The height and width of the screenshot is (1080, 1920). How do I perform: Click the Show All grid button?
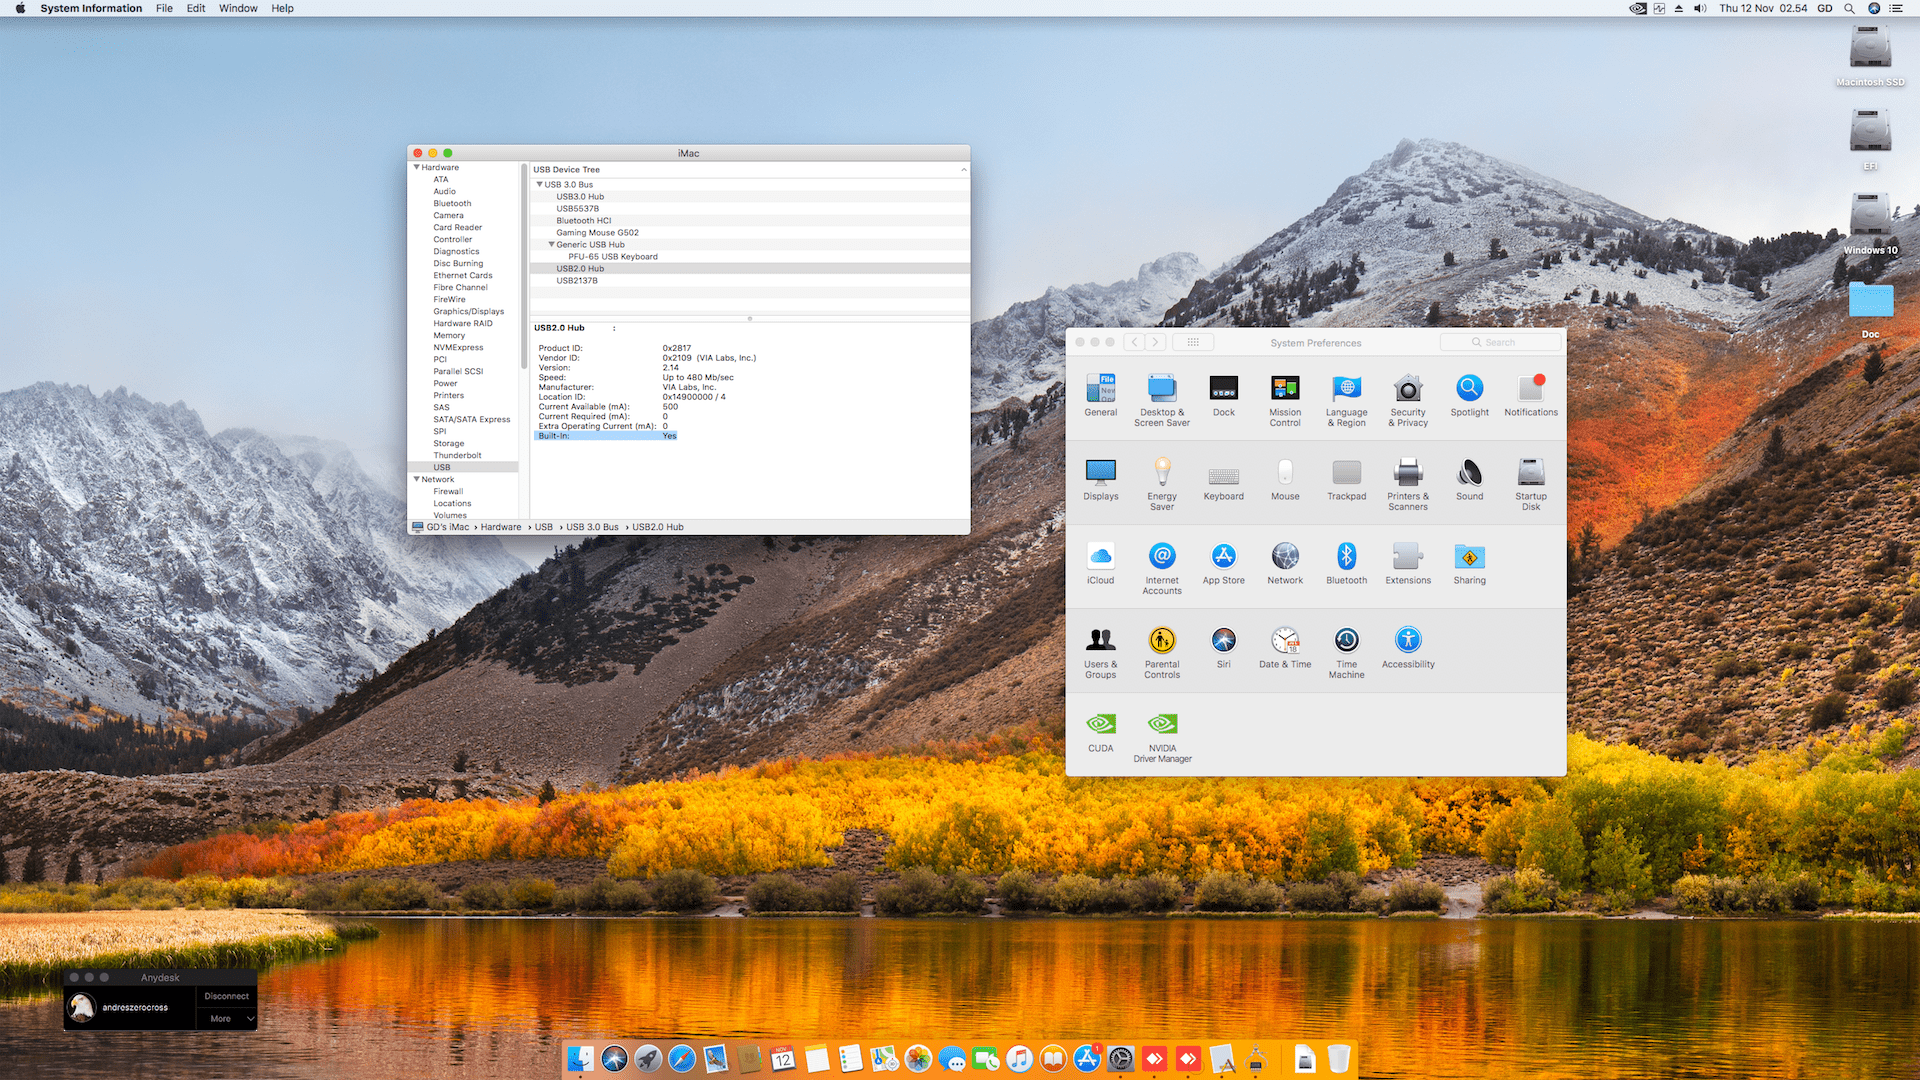point(1192,342)
